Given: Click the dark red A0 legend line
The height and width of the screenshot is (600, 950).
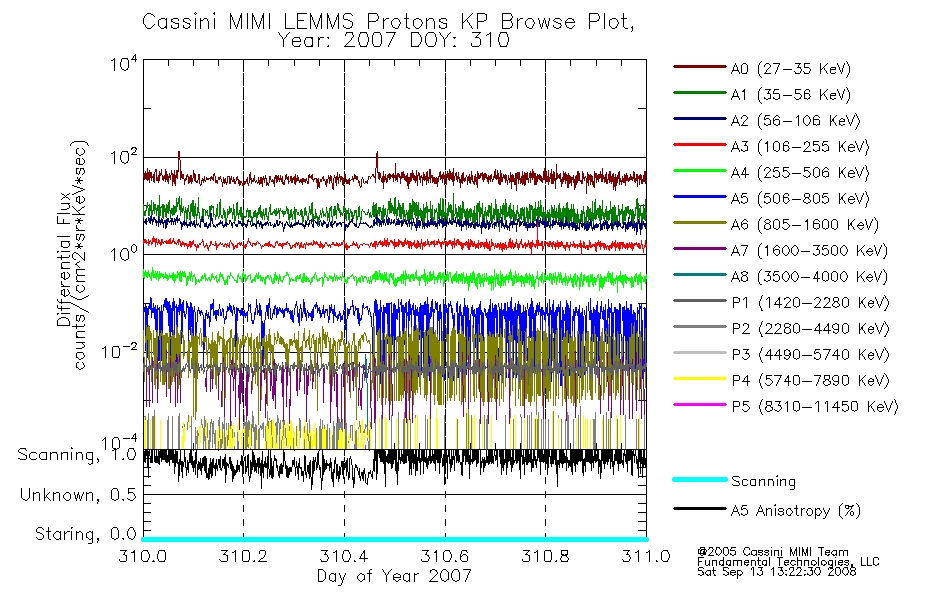Looking at the screenshot, I should (x=700, y=67).
